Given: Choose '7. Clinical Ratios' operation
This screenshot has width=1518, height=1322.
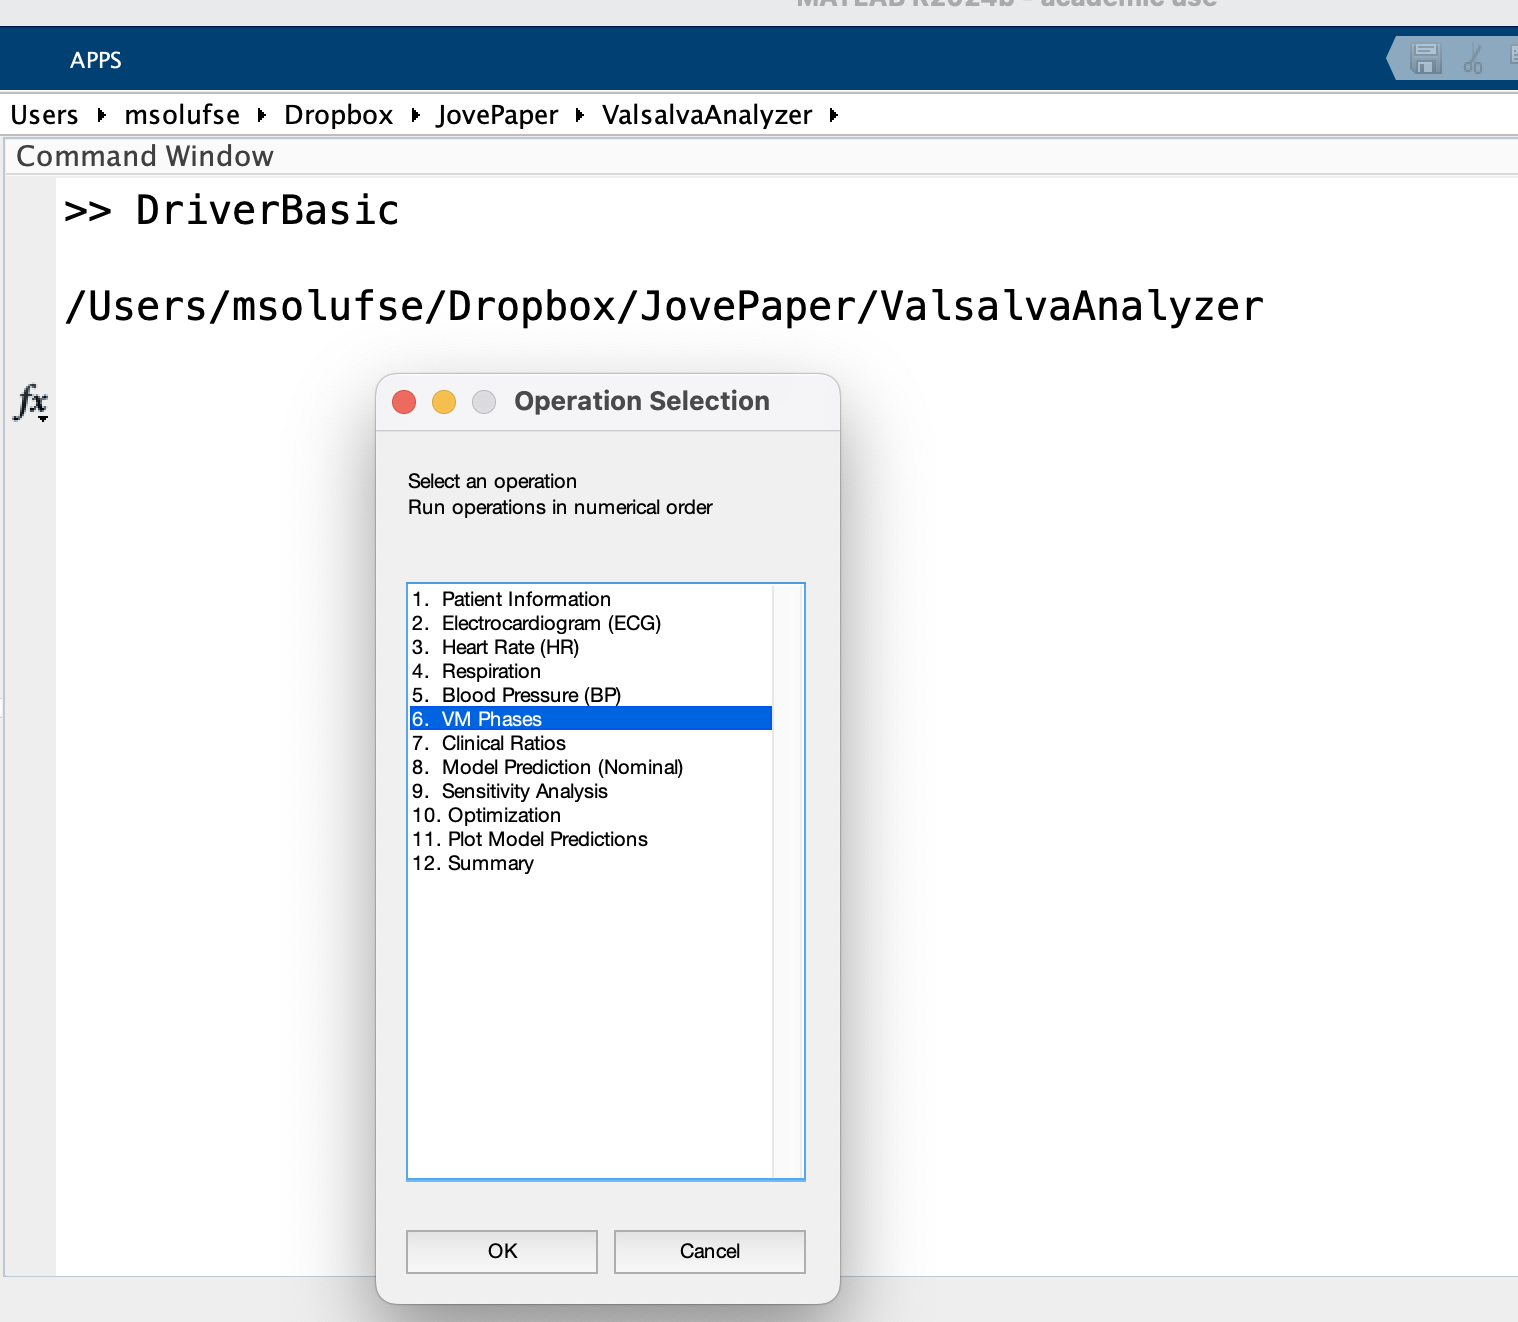Looking at the screenshot, I should coord(591,743).
